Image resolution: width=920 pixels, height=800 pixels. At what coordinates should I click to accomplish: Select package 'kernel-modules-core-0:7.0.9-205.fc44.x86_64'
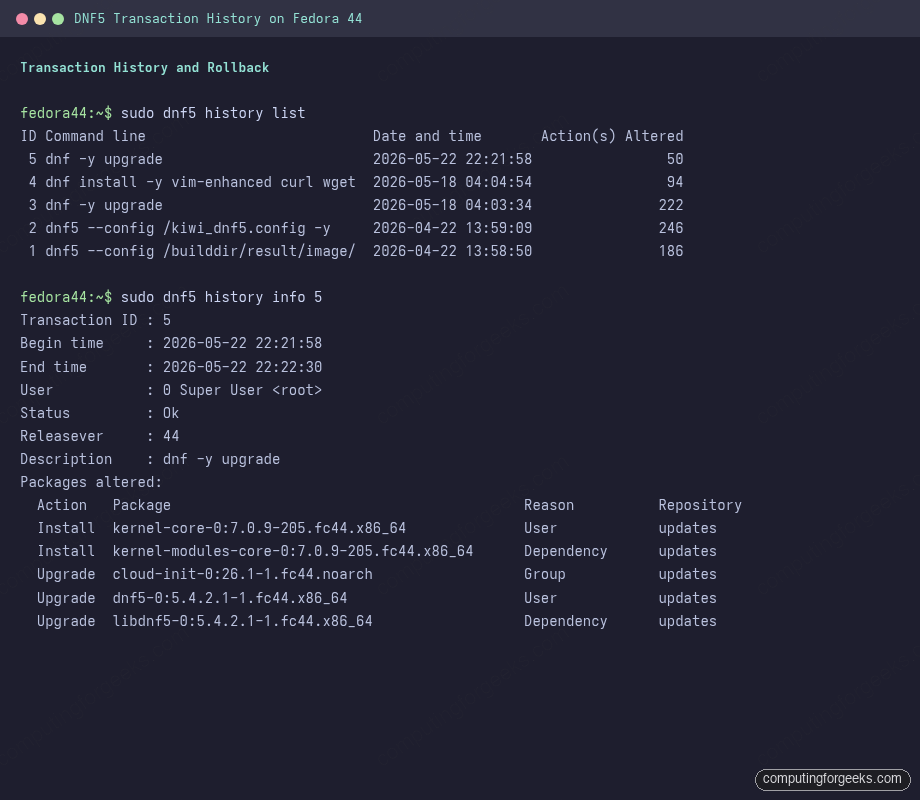(293, 551)
